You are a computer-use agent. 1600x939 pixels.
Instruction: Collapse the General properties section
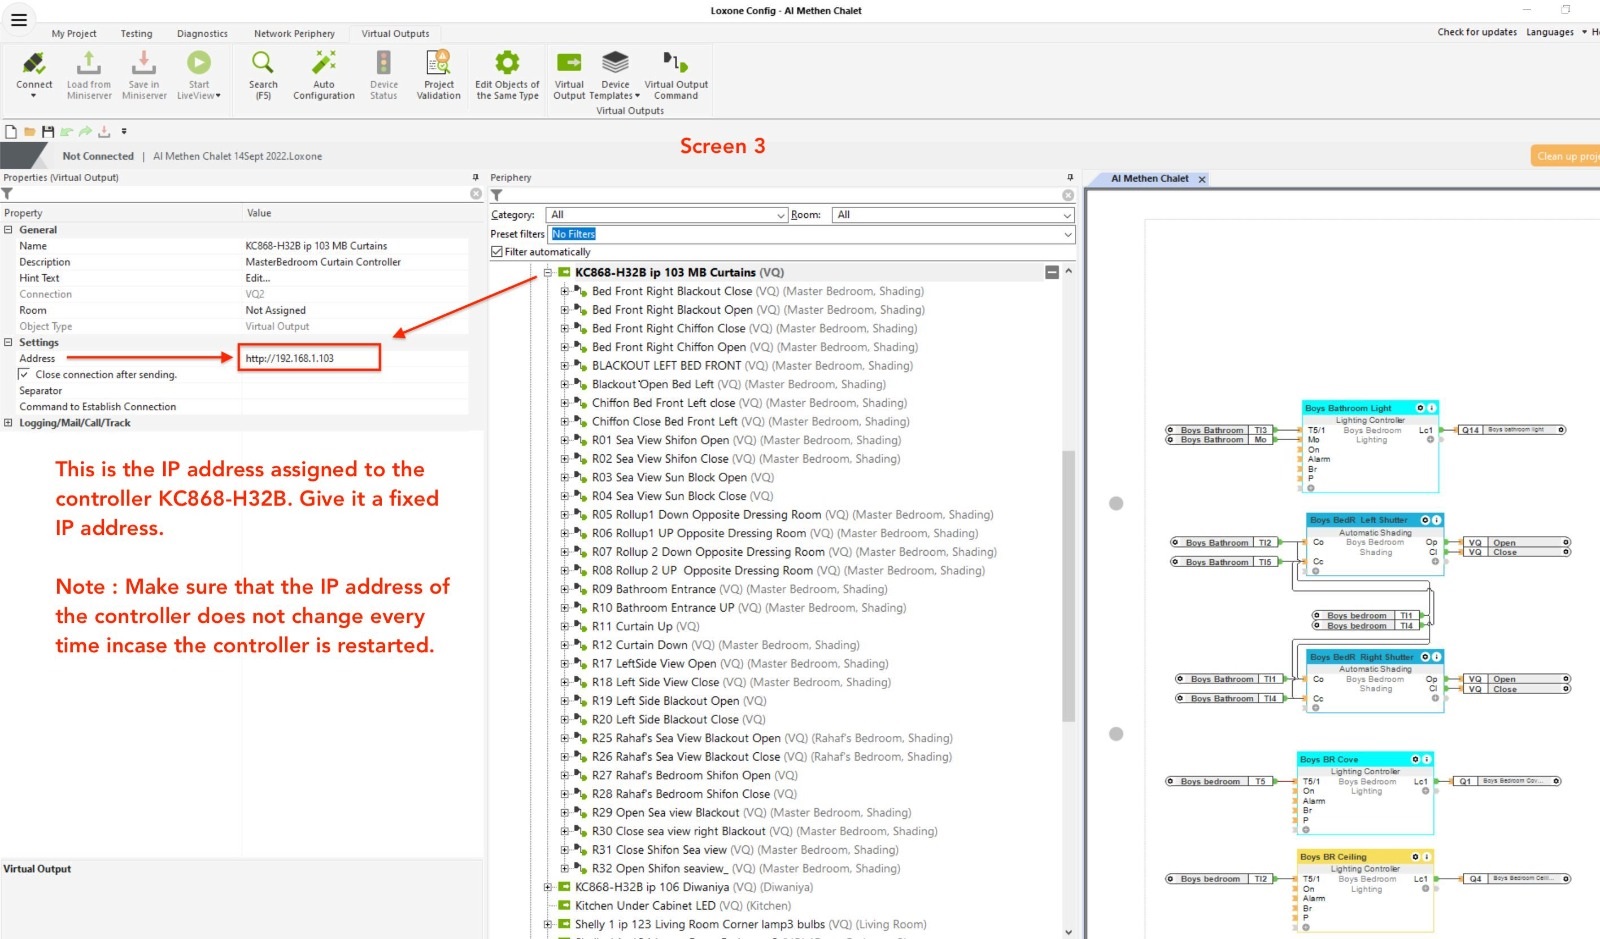point(8,230)
